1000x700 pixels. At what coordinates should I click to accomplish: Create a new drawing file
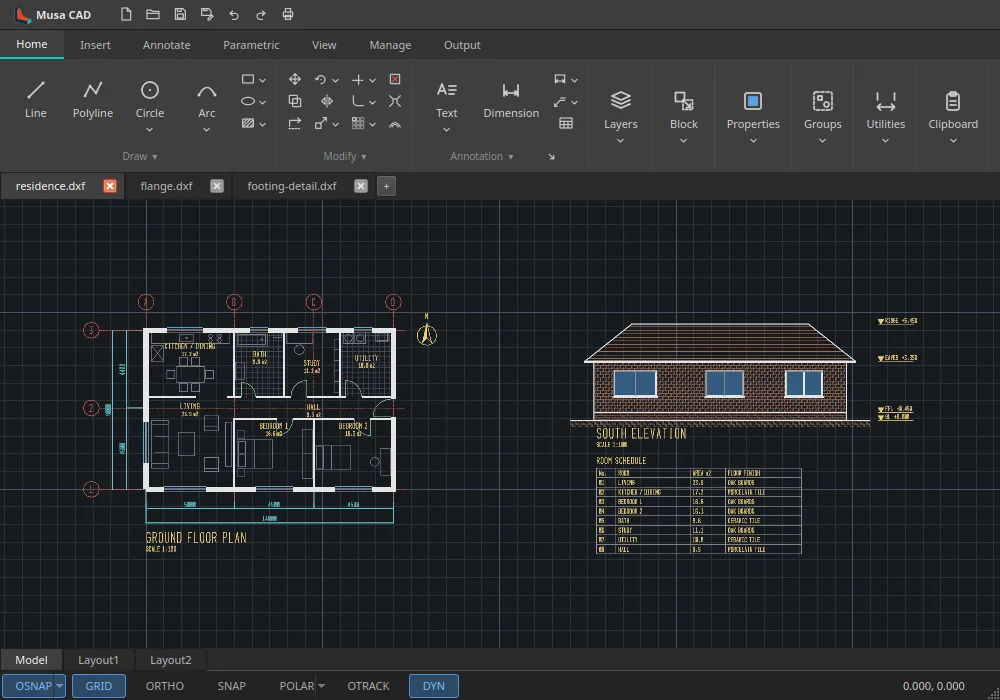coord(126,14)
